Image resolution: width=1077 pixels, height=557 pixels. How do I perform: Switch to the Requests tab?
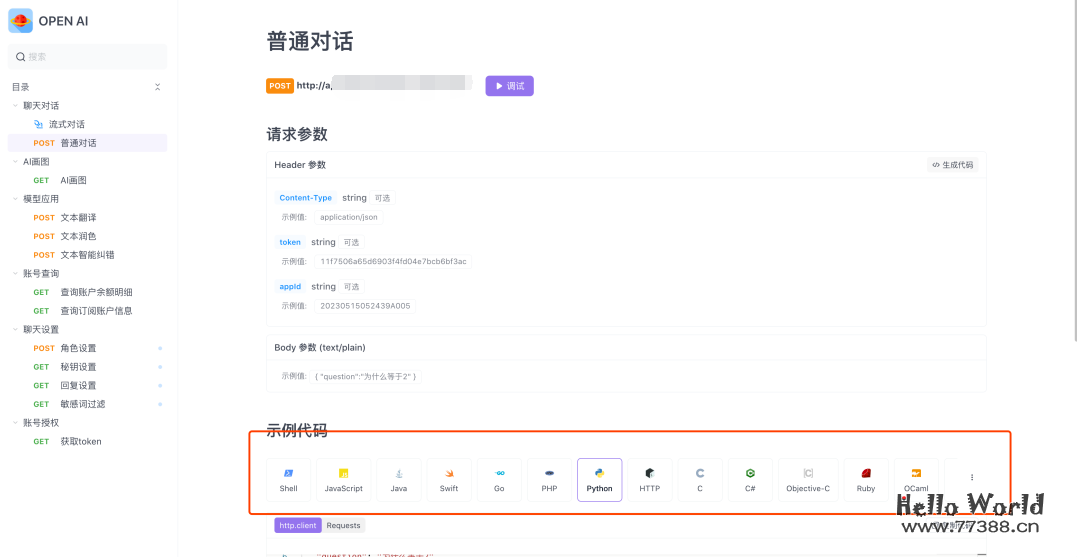click(343, 525)
